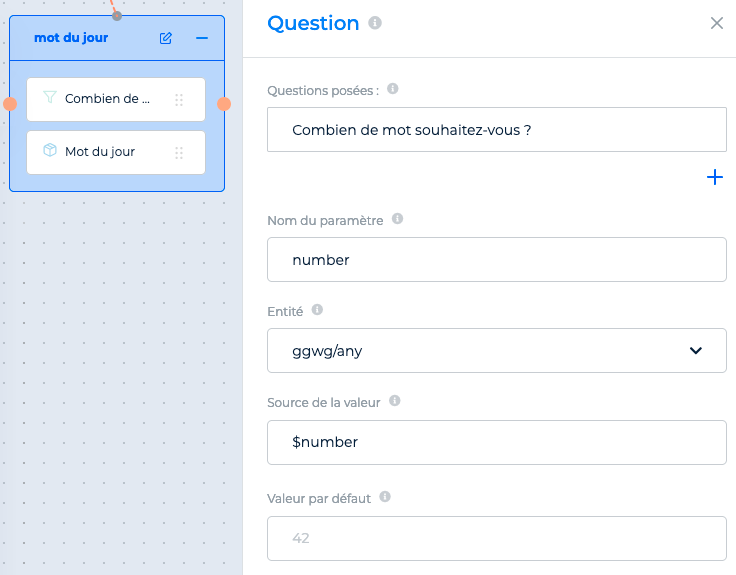
Task: Click the info icon beside Questions posées
Action: pos(392,89)
